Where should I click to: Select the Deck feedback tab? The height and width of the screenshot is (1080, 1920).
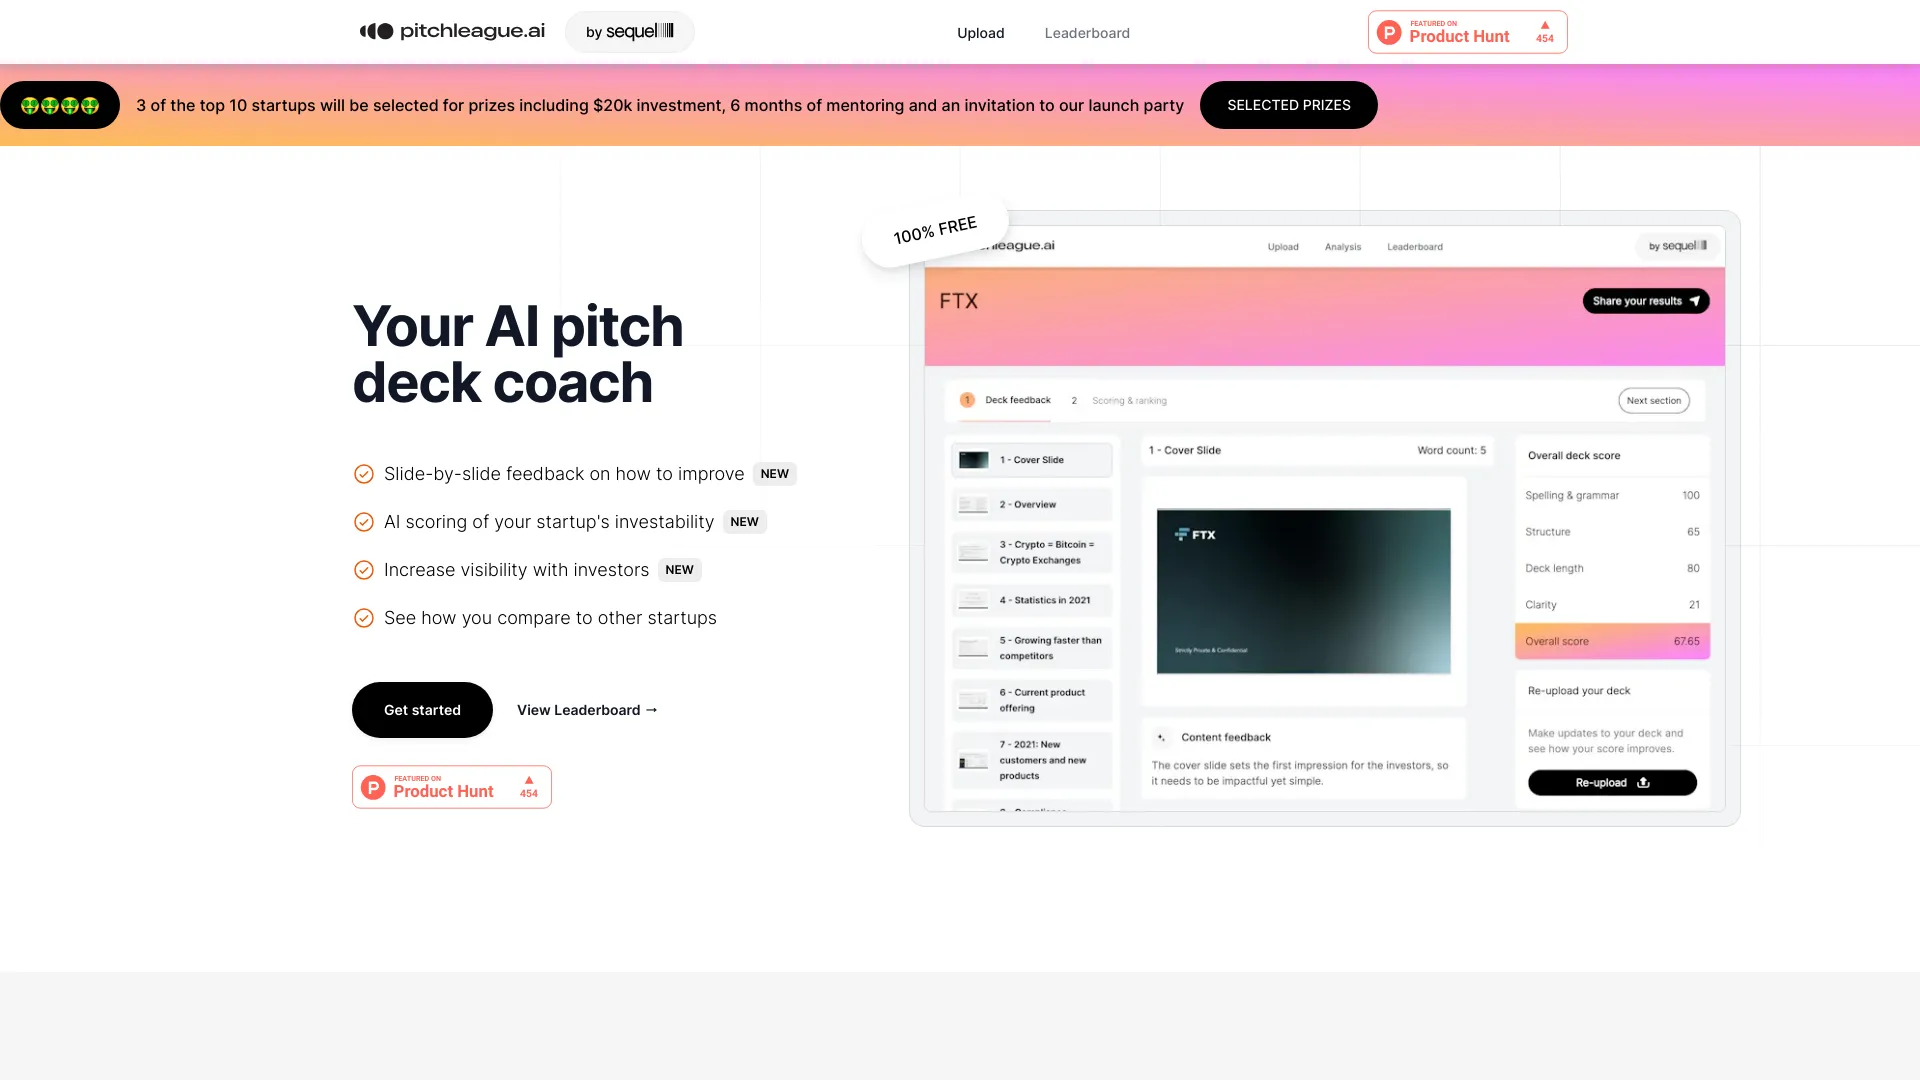1015,400
